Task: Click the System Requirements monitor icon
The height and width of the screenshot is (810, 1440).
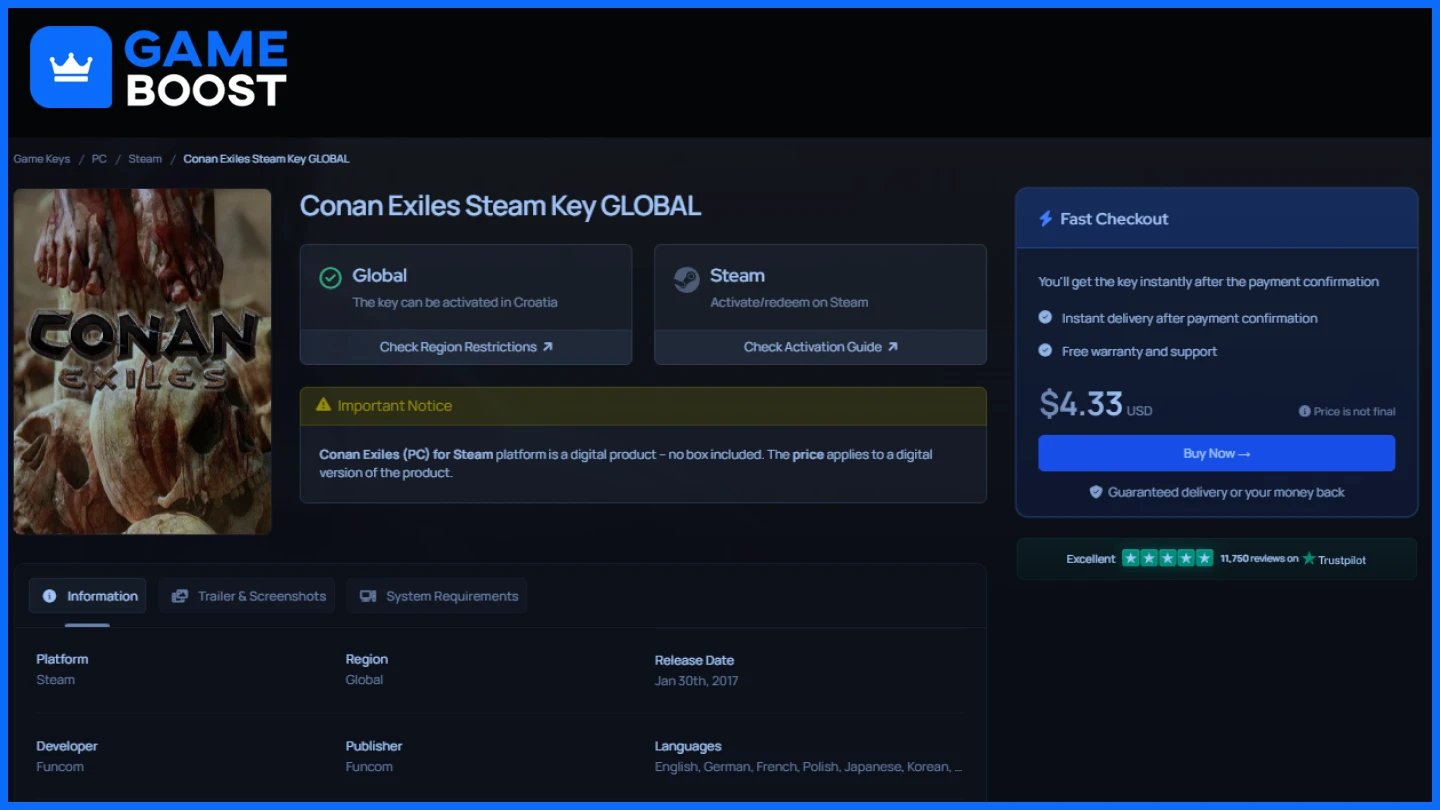Action: pos(368,596)
